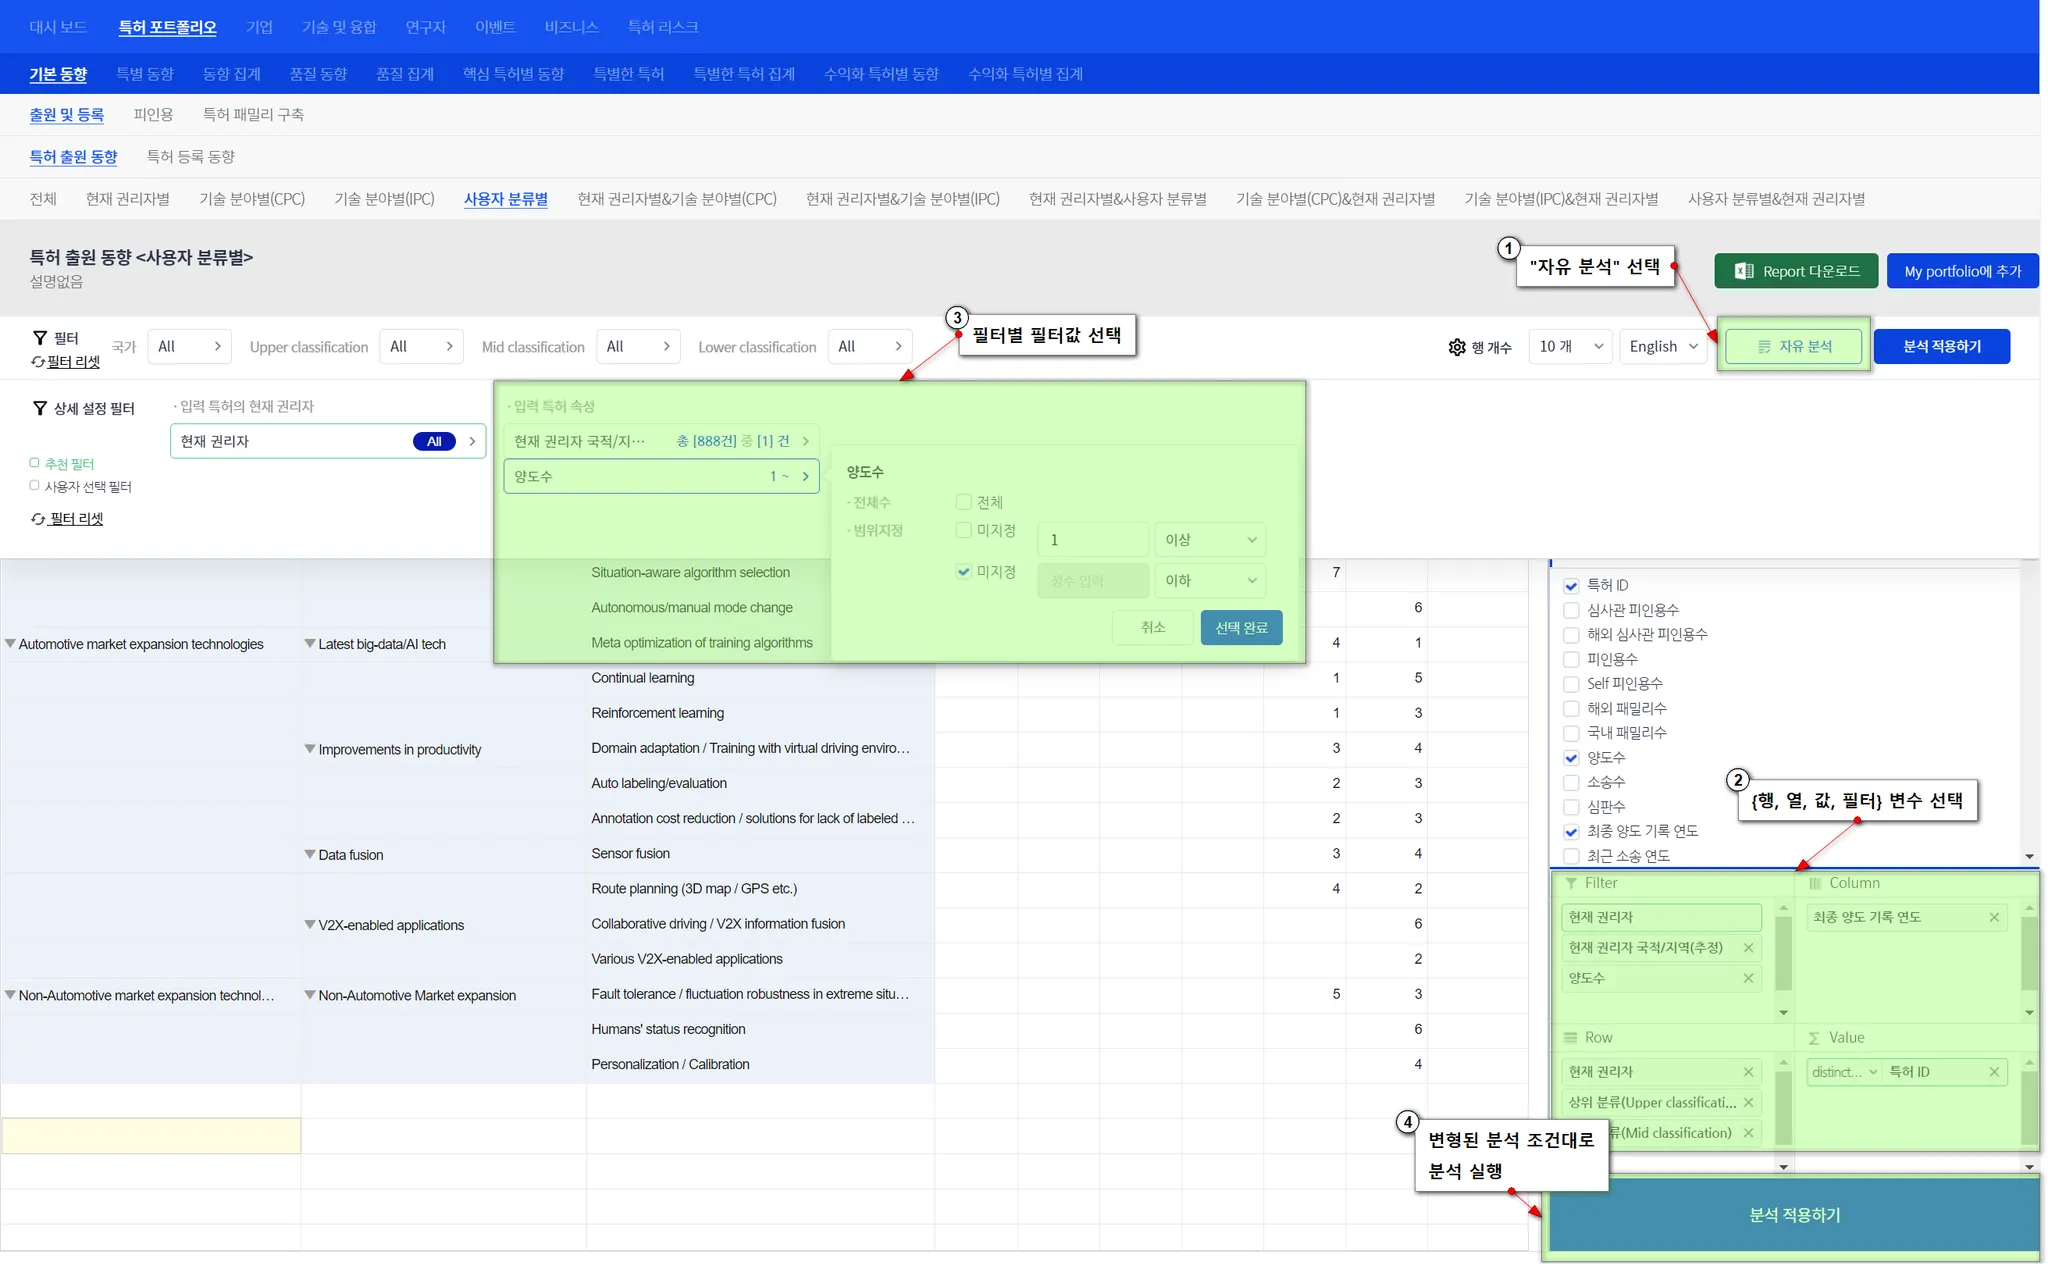The width and height of the screenshot is (2048, 1270).
Task: Click the 자유 분석 button
Action: tap(1794, 346)
